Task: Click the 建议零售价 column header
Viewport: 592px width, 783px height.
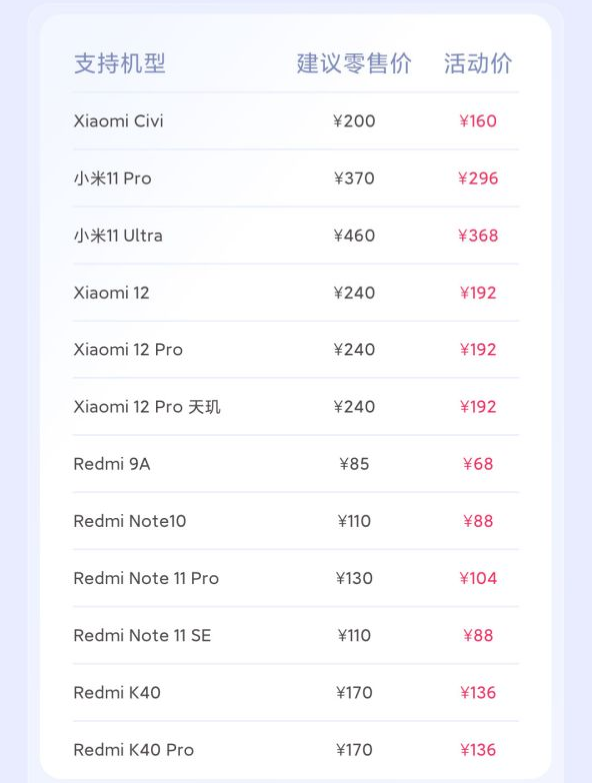Action: (x=354, y=63)
